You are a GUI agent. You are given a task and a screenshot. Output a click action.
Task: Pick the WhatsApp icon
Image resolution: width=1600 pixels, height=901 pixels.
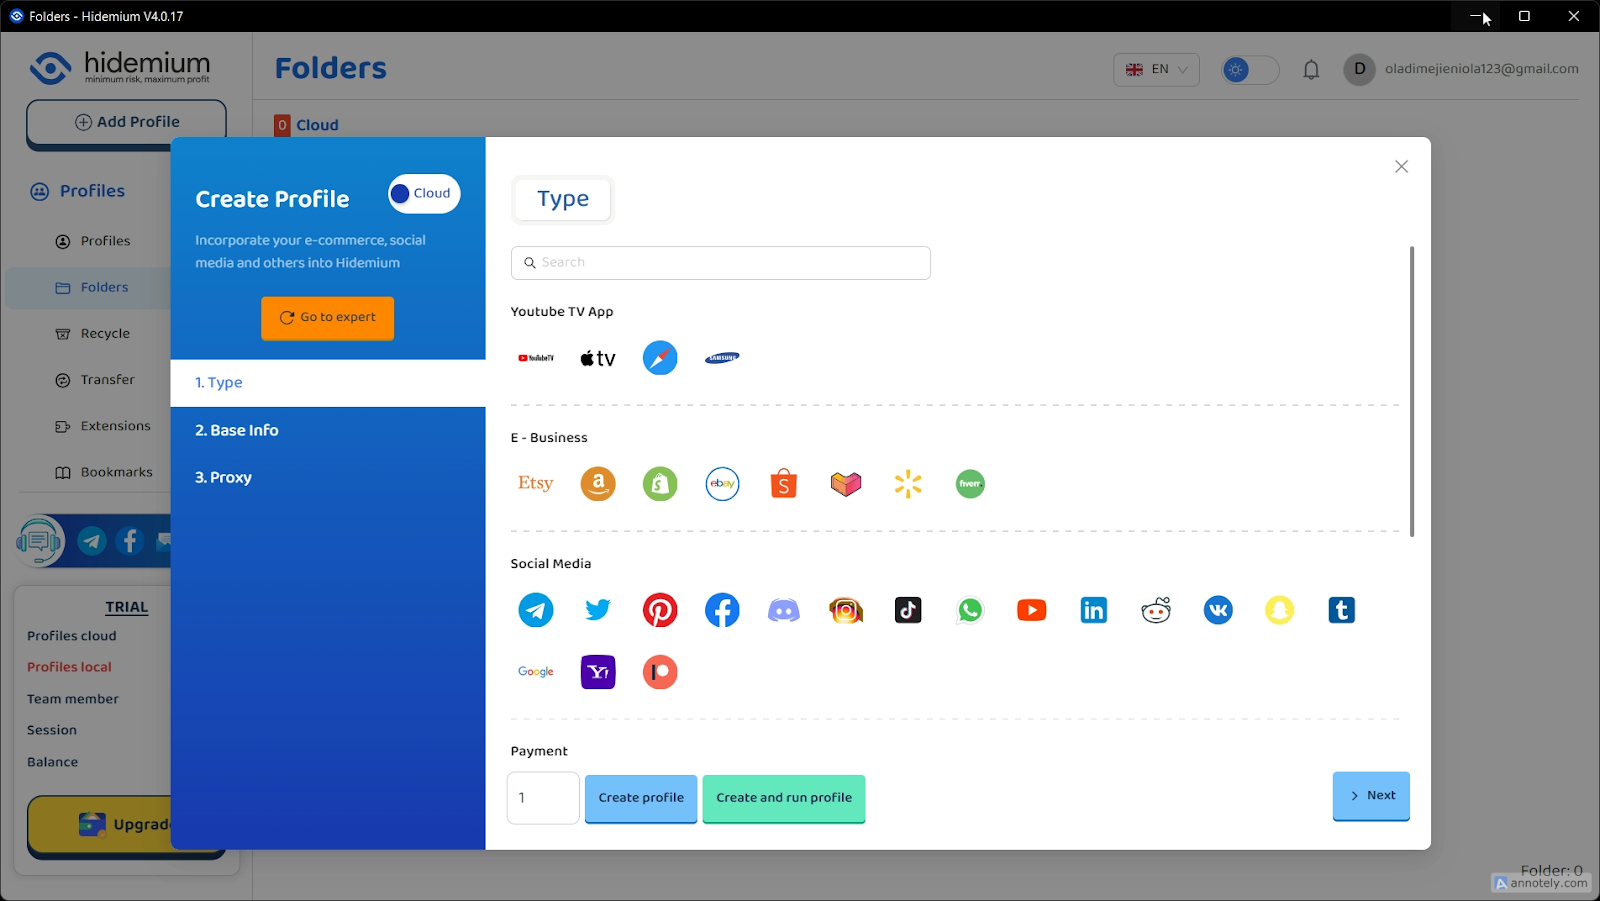tap(970, 610)
